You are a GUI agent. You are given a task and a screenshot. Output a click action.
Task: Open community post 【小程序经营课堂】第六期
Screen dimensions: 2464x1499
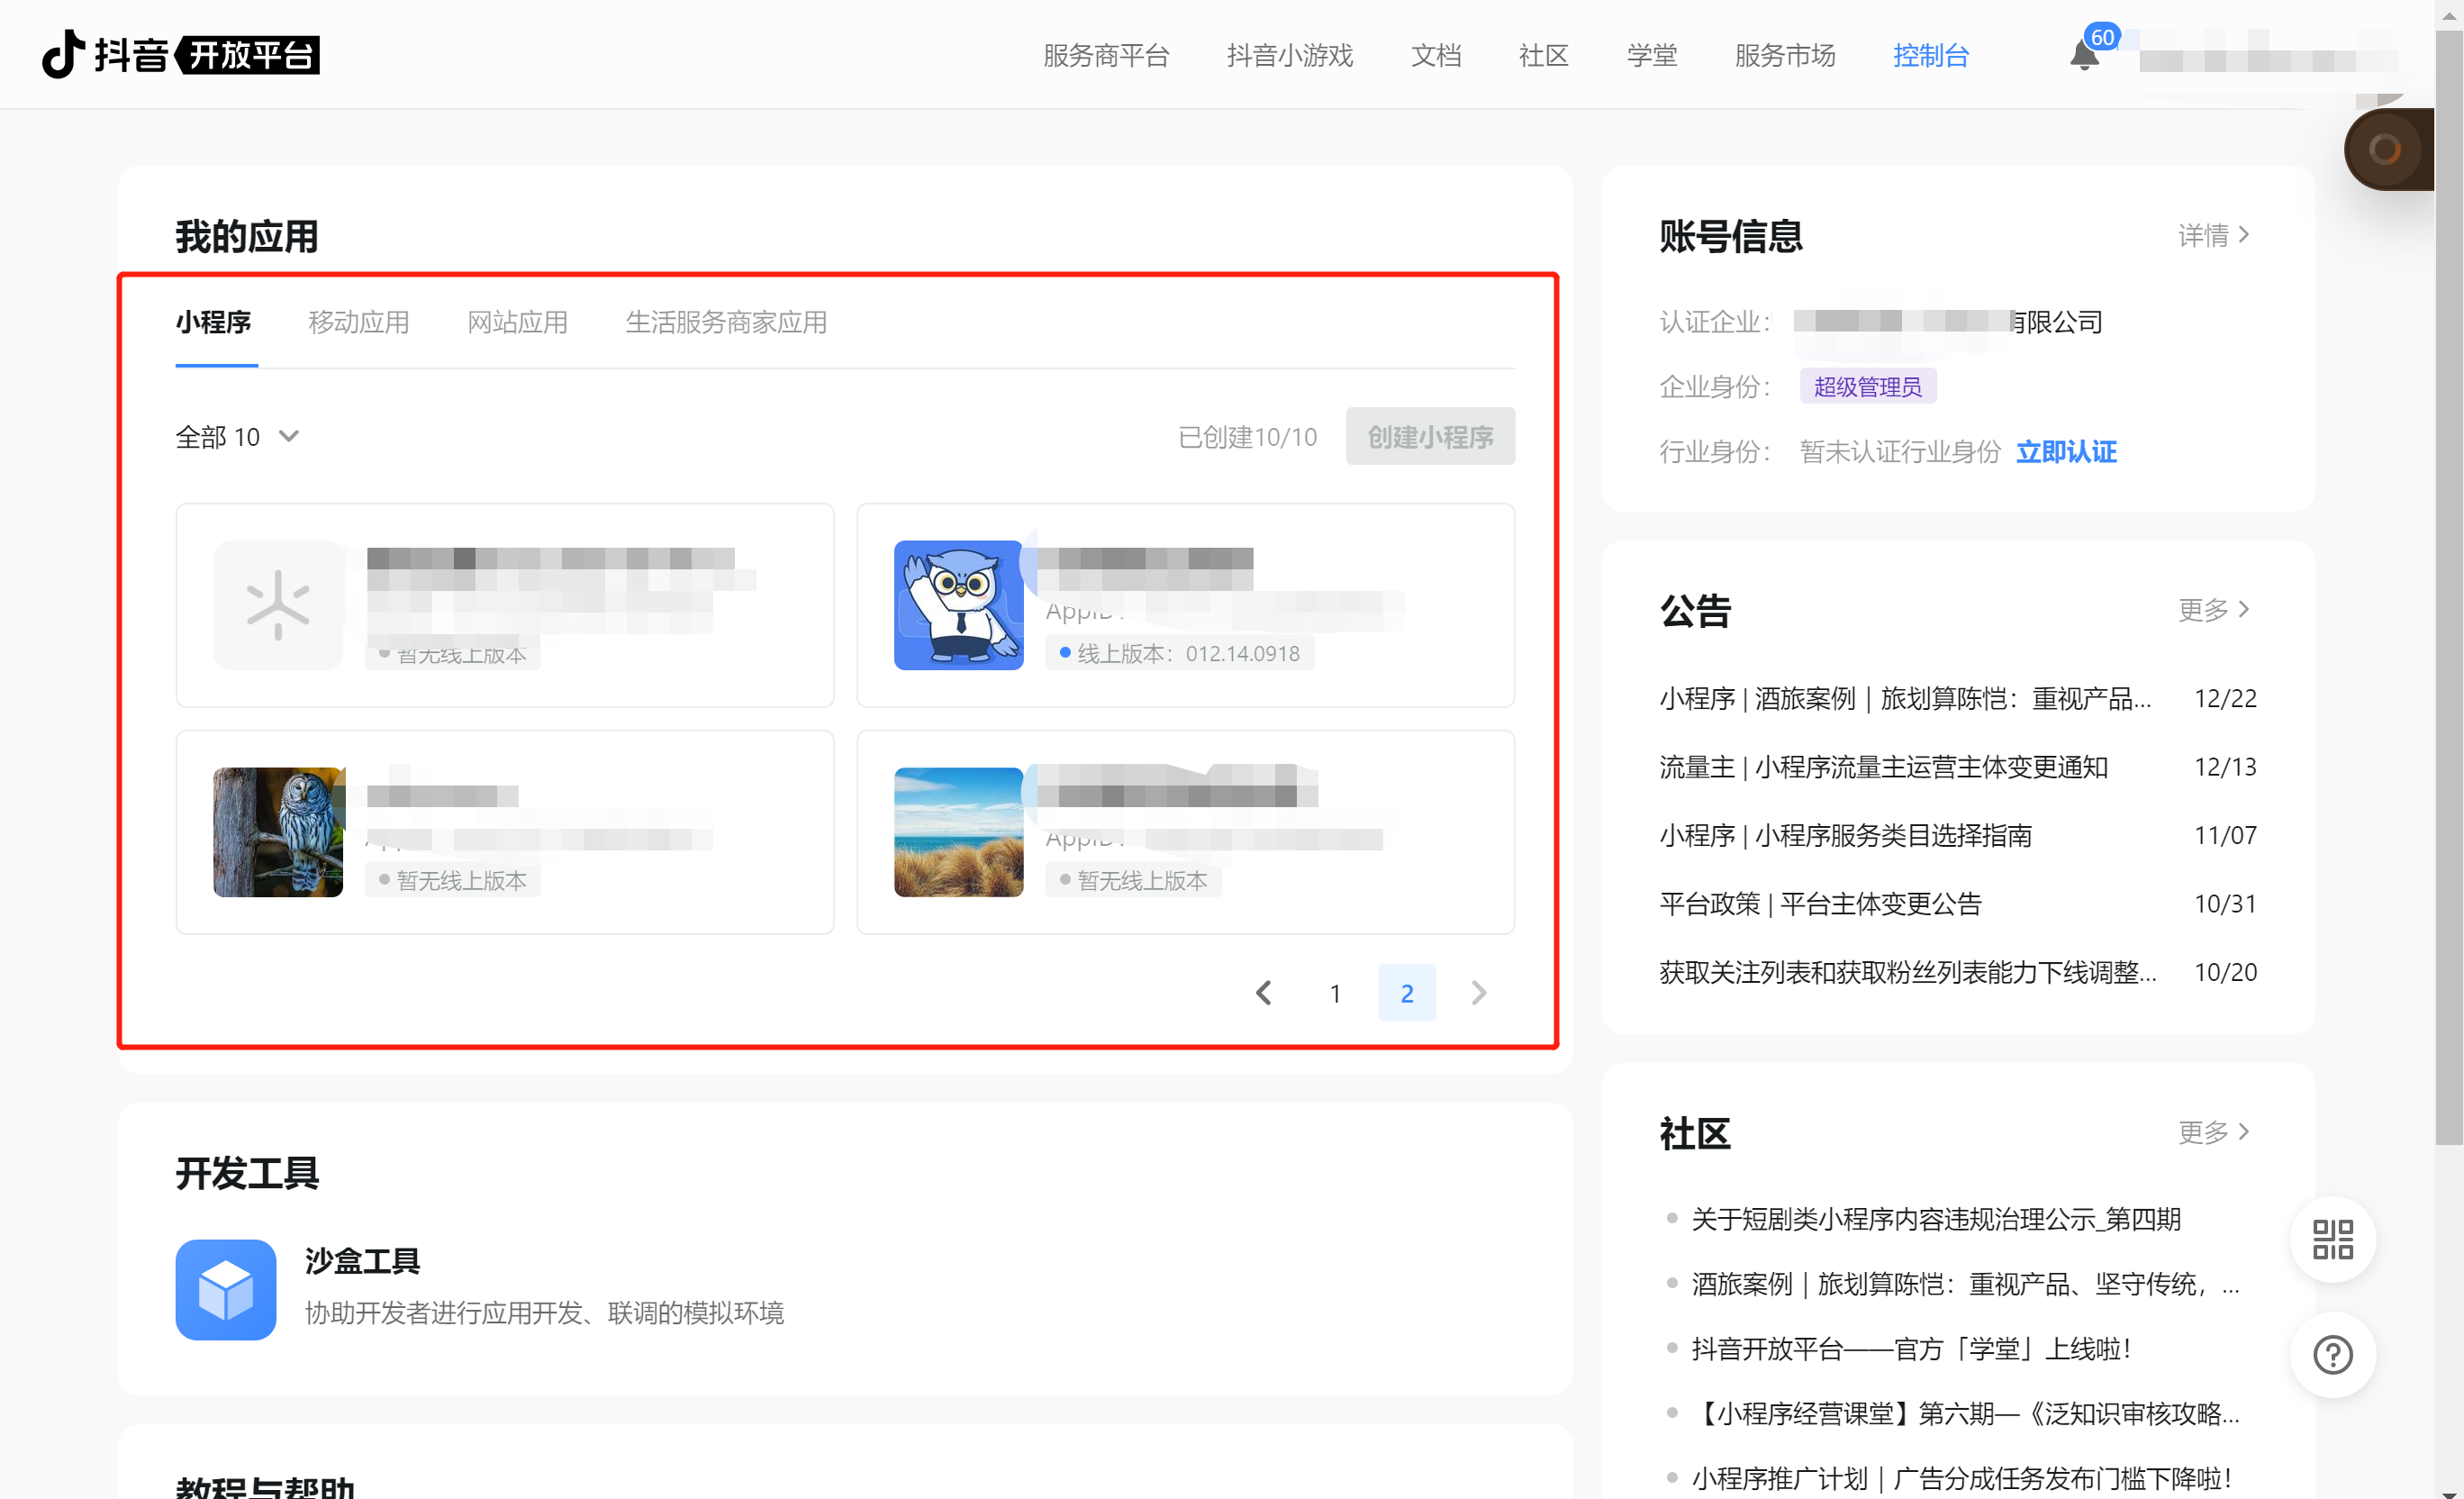1966,1413
